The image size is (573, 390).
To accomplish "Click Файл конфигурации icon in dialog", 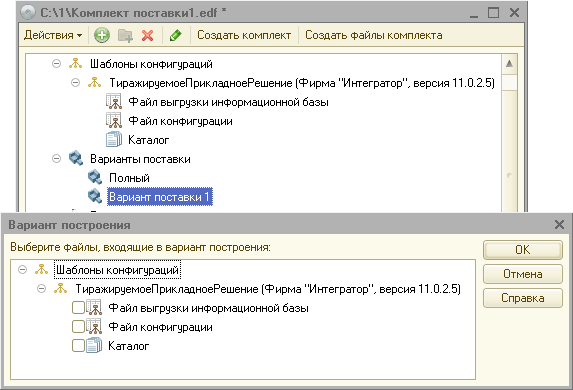I will [94, 326].
